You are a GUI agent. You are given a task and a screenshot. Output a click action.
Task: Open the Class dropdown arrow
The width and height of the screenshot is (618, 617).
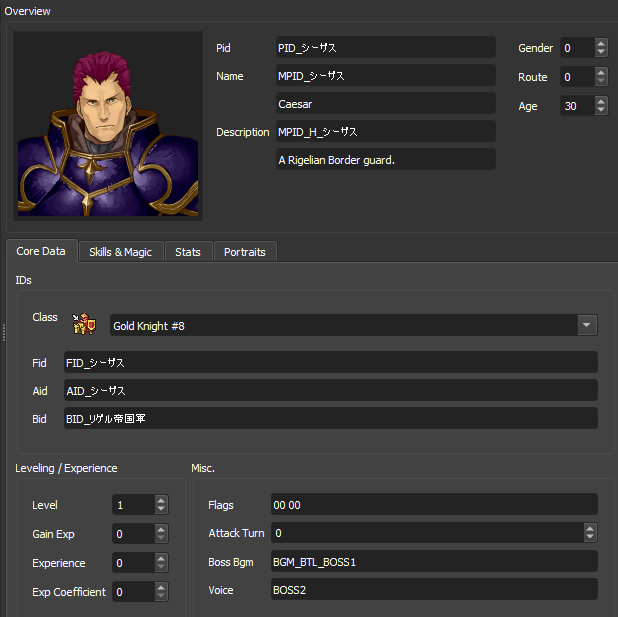click(586, 325)
